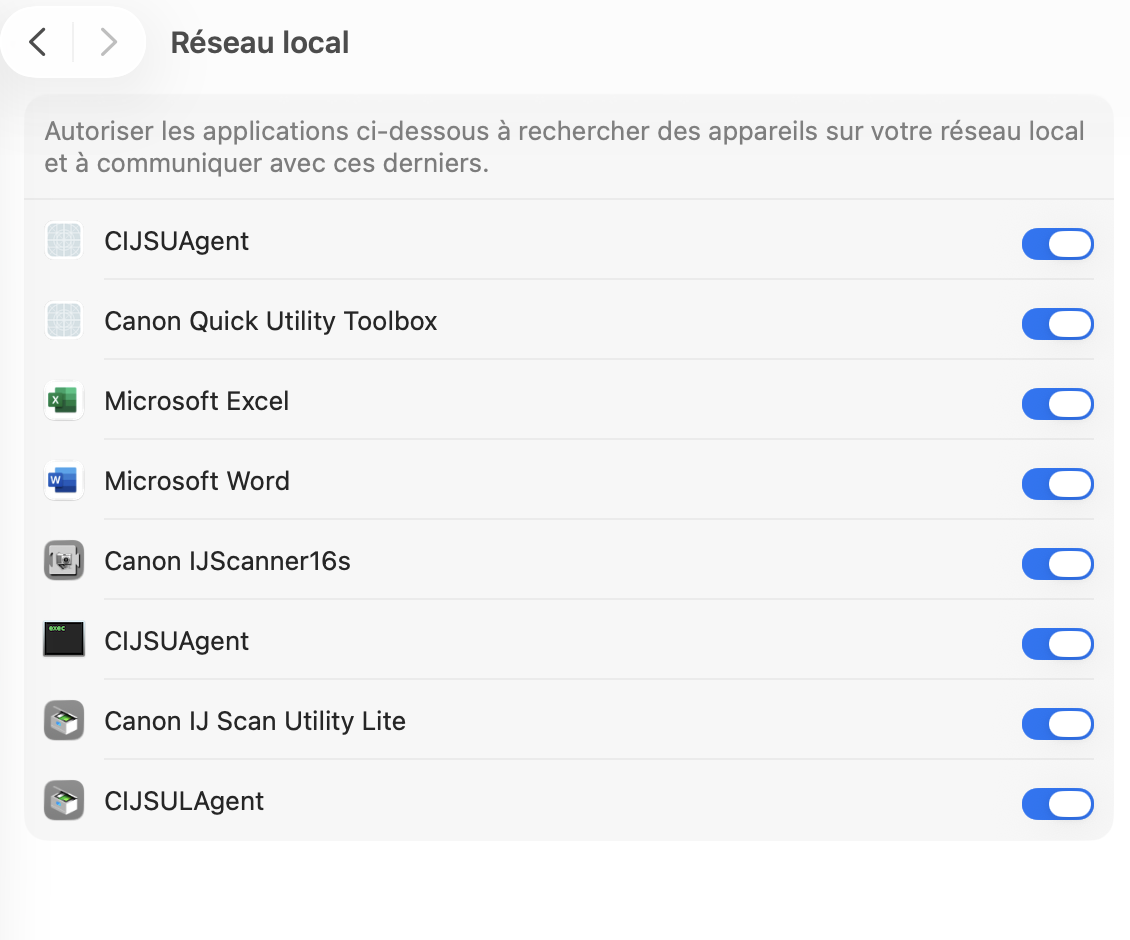
Task: Click the CIJSULAgent scanner icon
Action: coord(64,801)
